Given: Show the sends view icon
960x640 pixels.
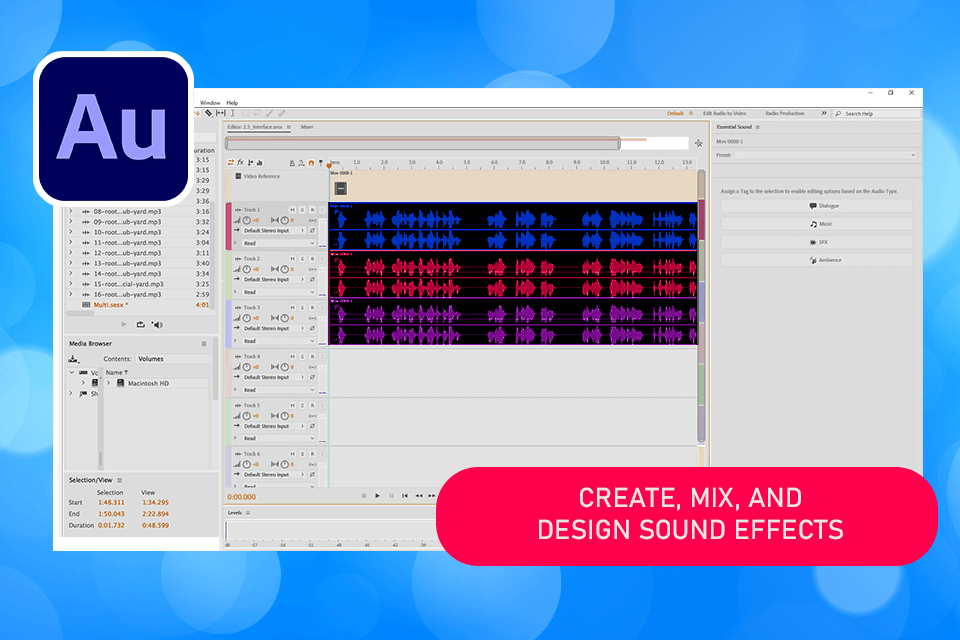Looking at the screenshot, I should (250, 163).
